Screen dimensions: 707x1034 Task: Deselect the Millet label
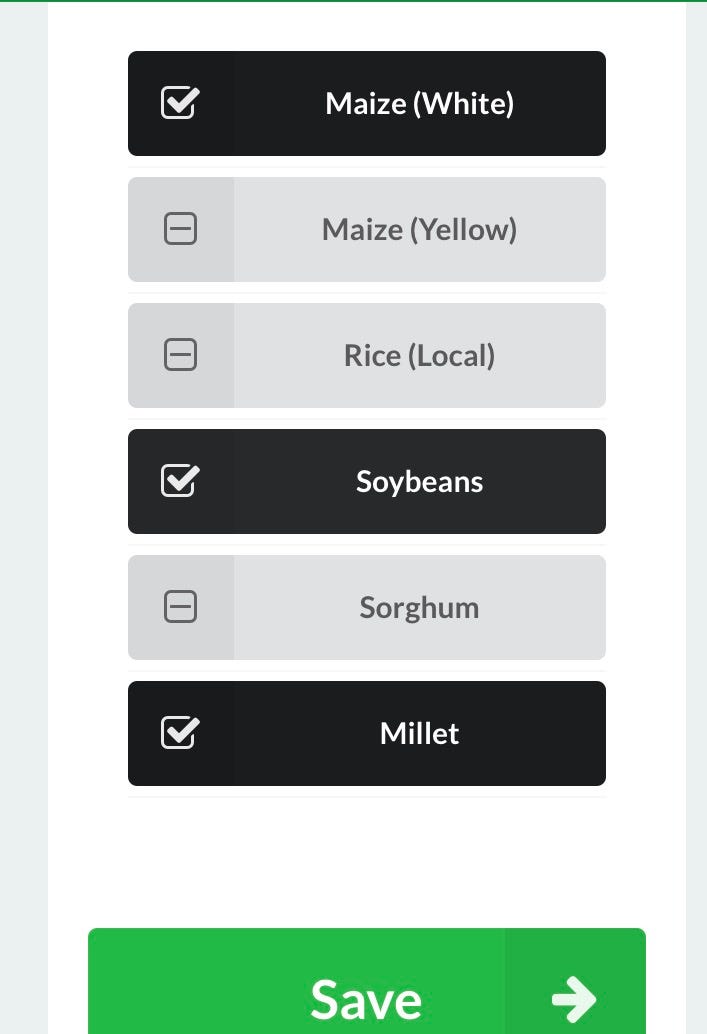(419, 733)
